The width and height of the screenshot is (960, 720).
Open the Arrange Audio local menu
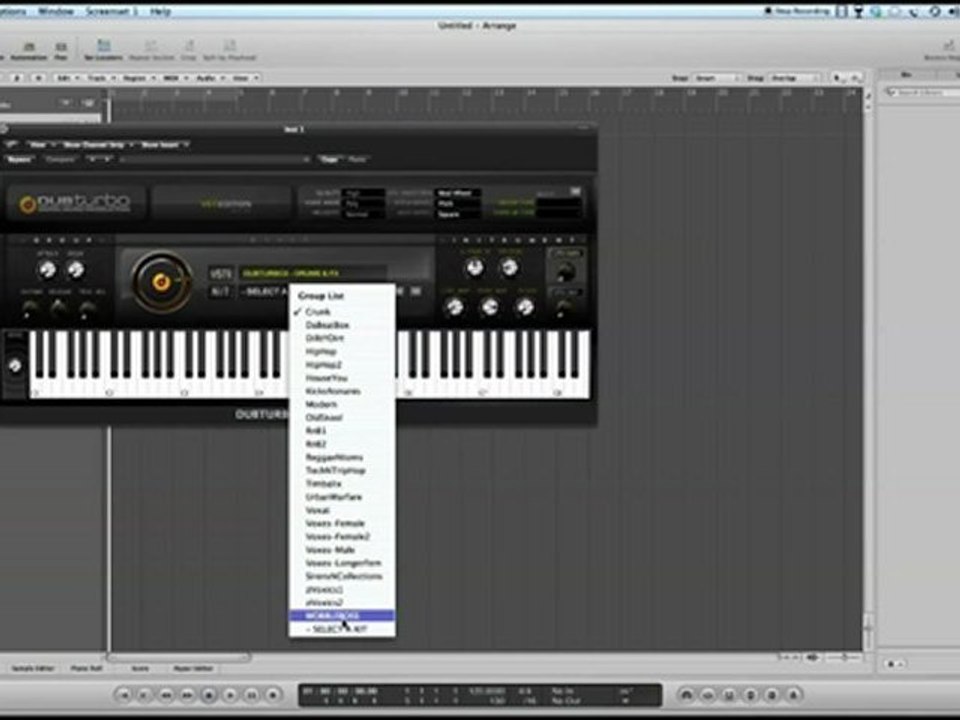pos(209,78)
